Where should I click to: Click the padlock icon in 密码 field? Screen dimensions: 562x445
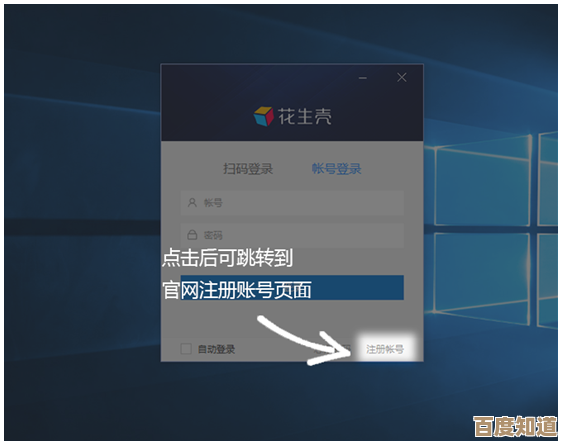(x=192, y=235)
